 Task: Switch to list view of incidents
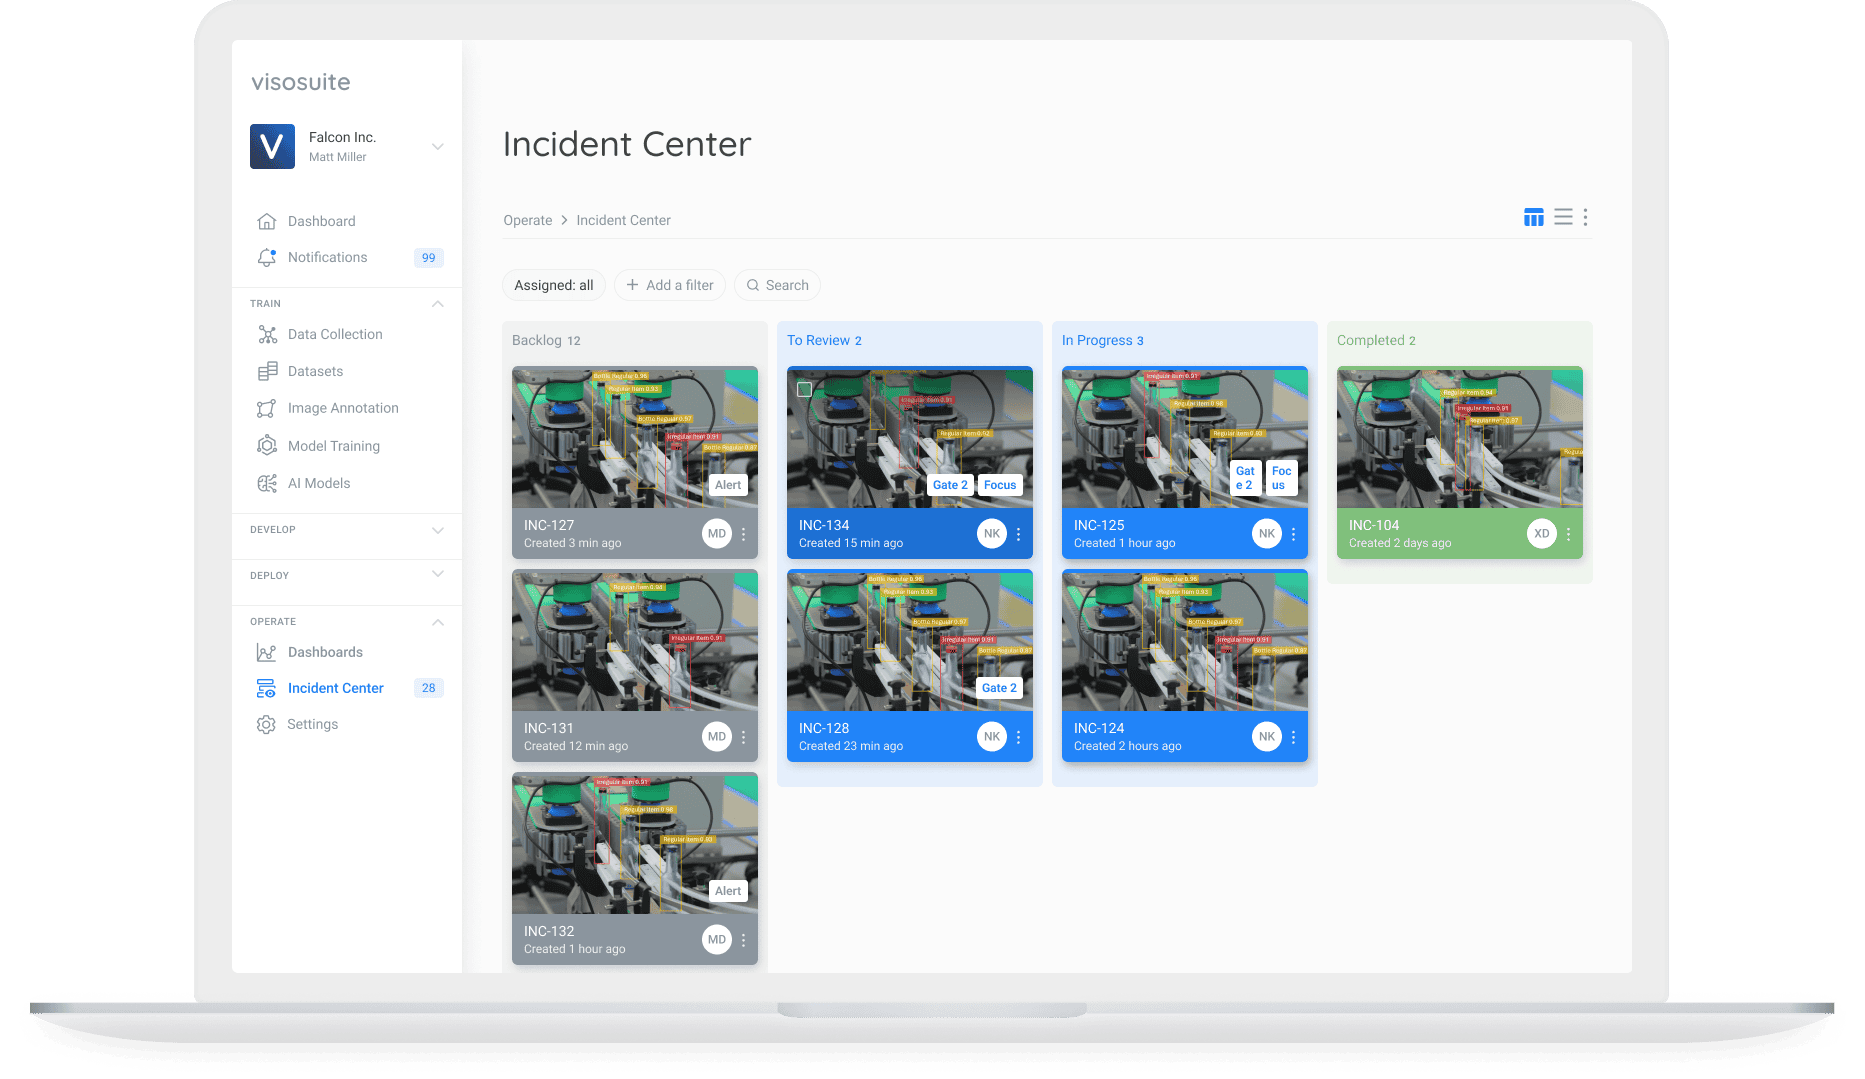[x=1563, y=217]
